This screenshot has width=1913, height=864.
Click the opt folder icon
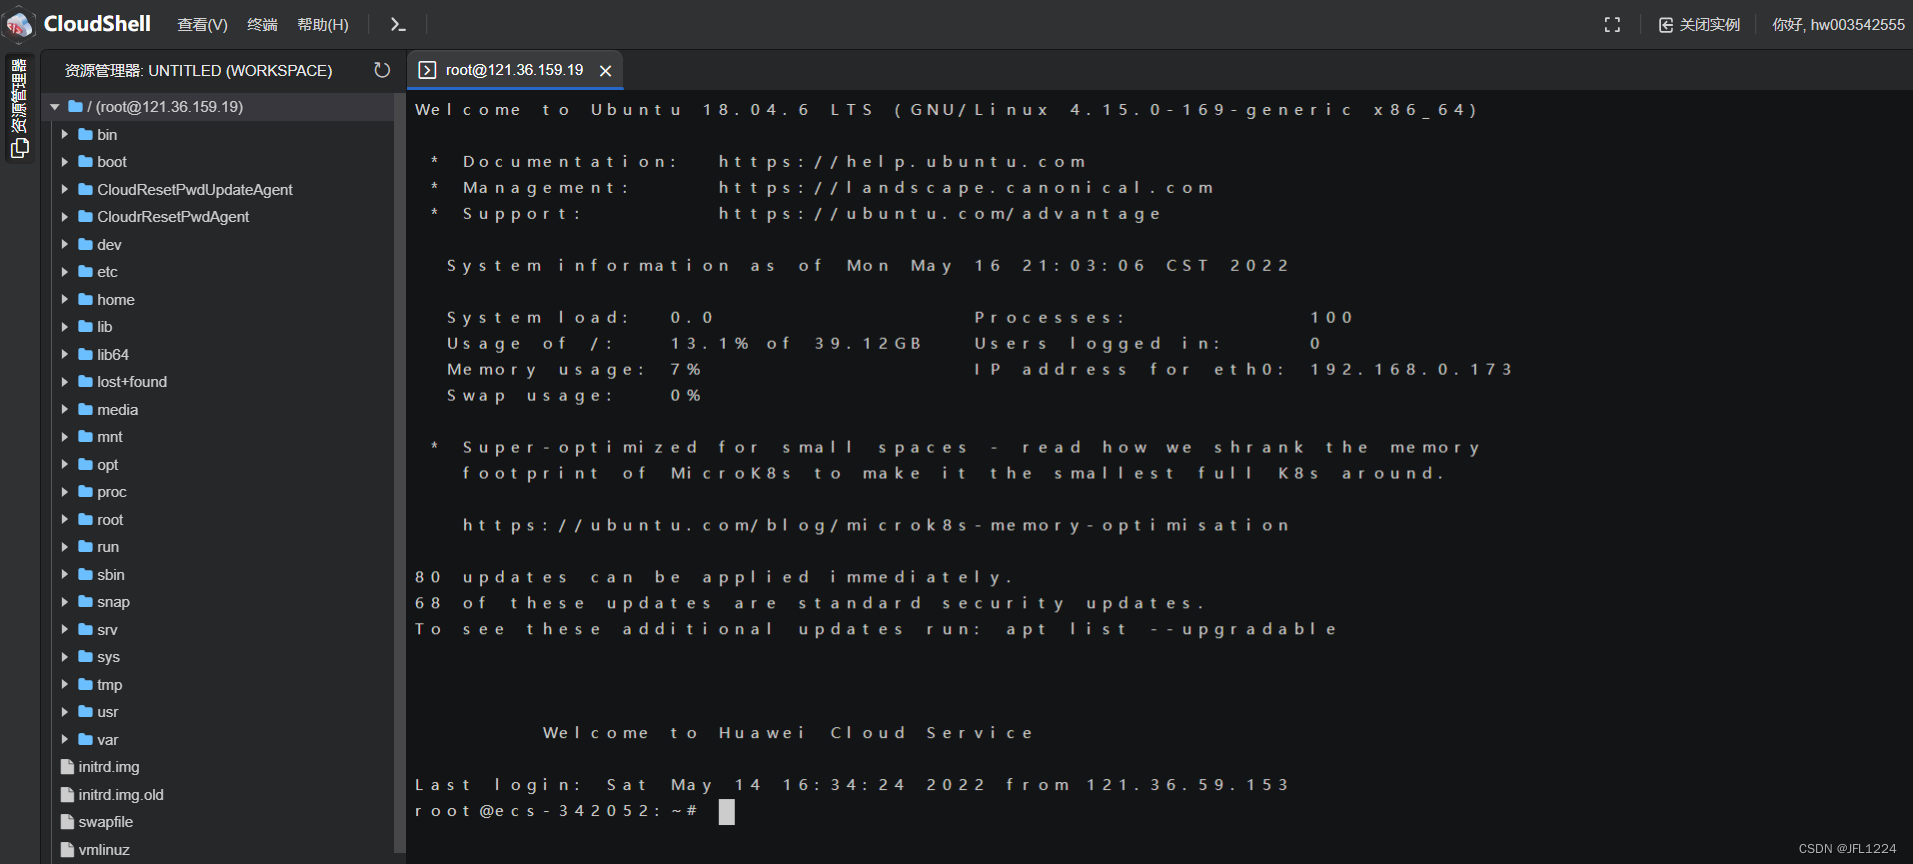click(86, 464)
